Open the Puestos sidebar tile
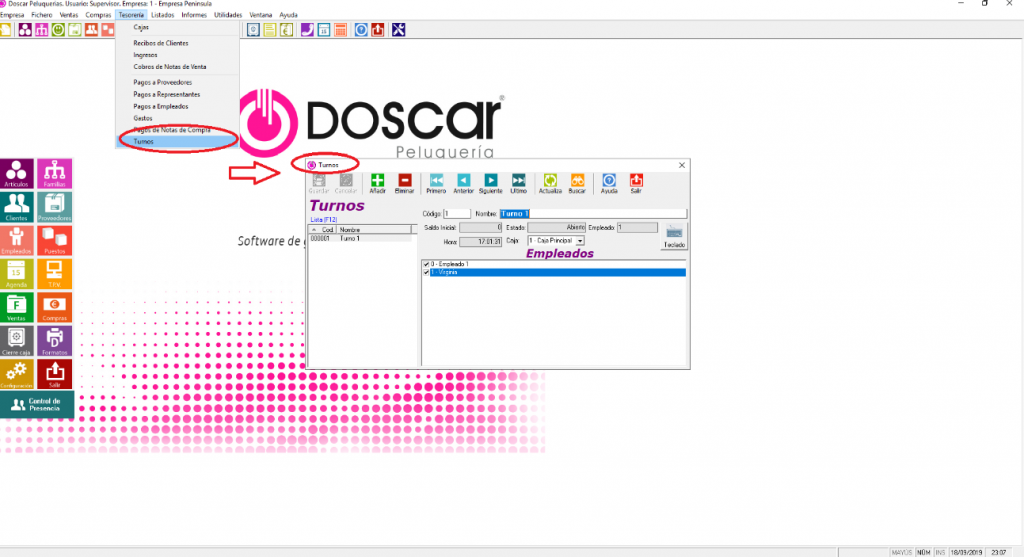Viewport: 1024px width, 557px height. click(x=55, y=240)
